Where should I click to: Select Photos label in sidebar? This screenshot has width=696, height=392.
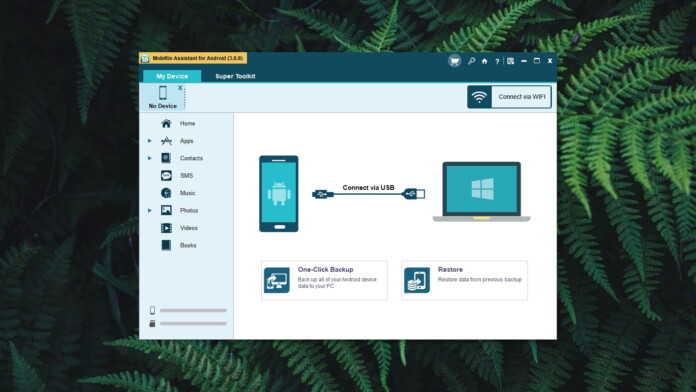click(x=189, y=210)
